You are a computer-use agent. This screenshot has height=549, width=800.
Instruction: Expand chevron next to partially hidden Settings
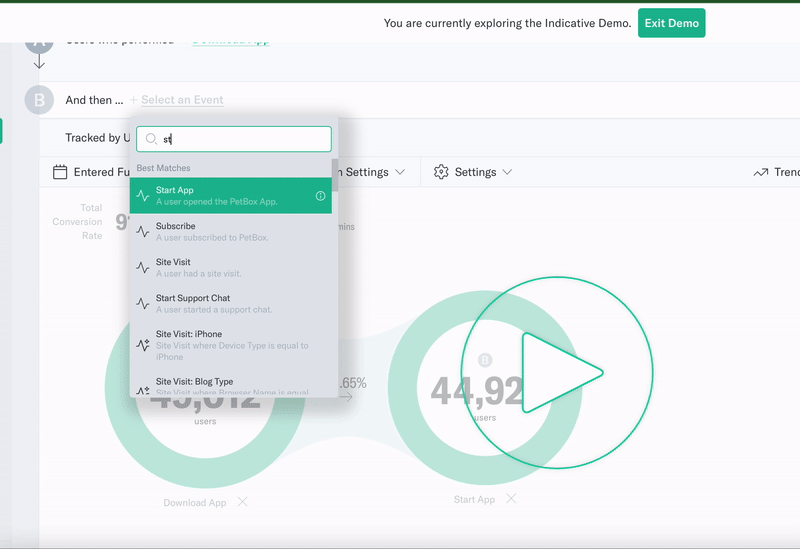point(400,172)
